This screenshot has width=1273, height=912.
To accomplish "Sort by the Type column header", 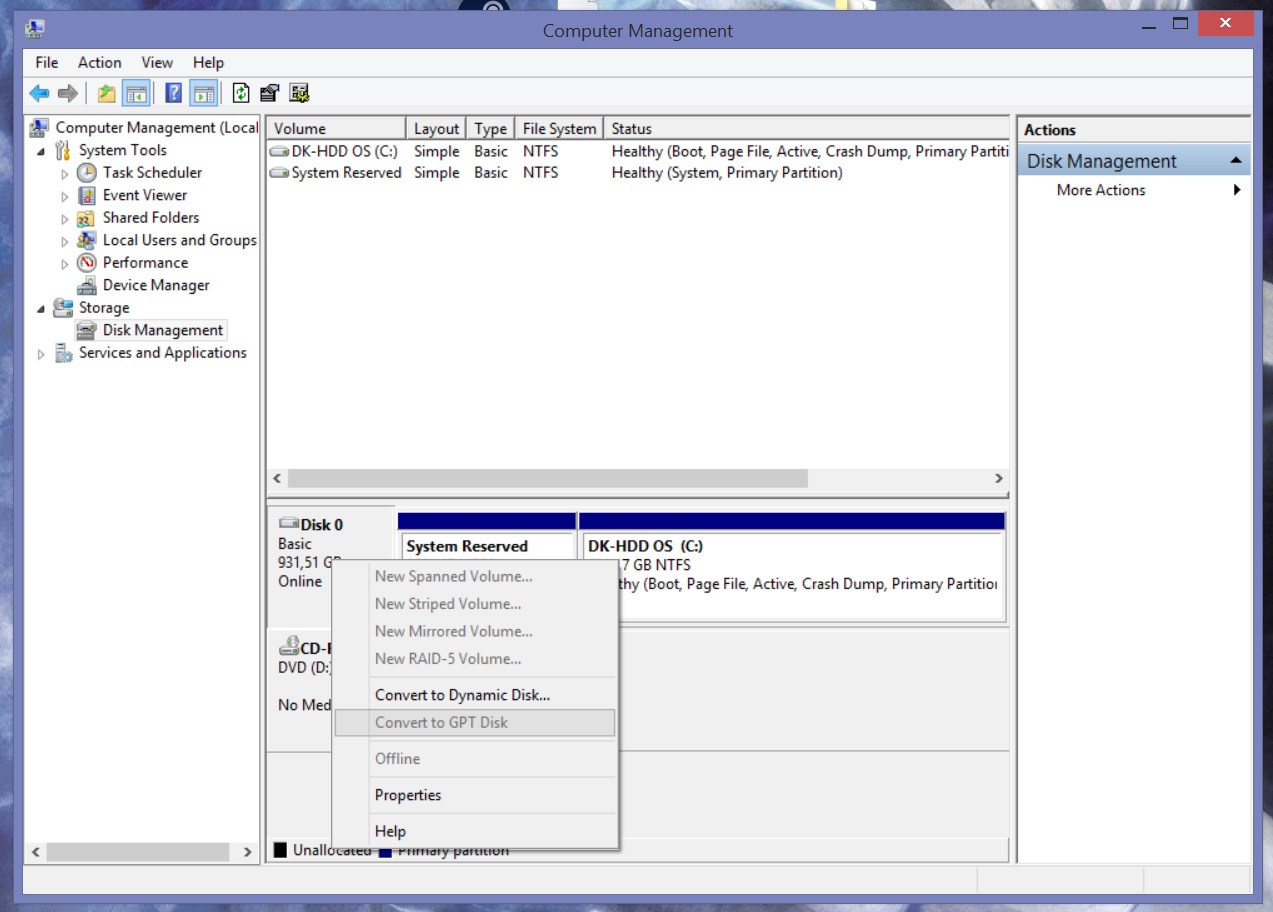I will tap(490, 129).
